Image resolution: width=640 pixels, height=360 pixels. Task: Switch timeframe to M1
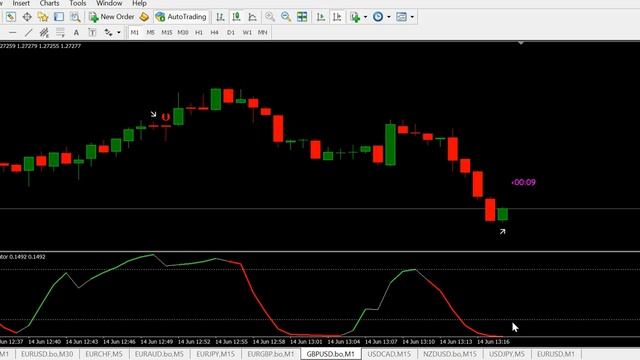coord(135,32)
